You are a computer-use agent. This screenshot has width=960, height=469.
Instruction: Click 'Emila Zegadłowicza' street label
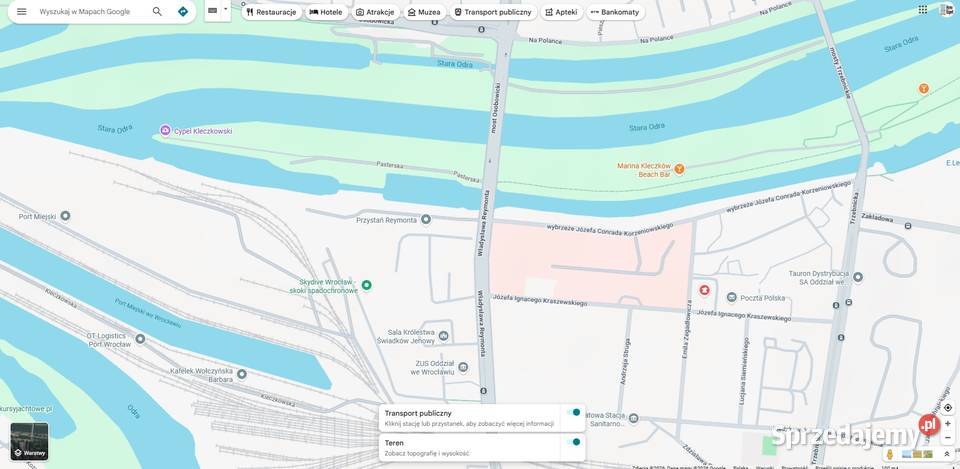[688, 330]
